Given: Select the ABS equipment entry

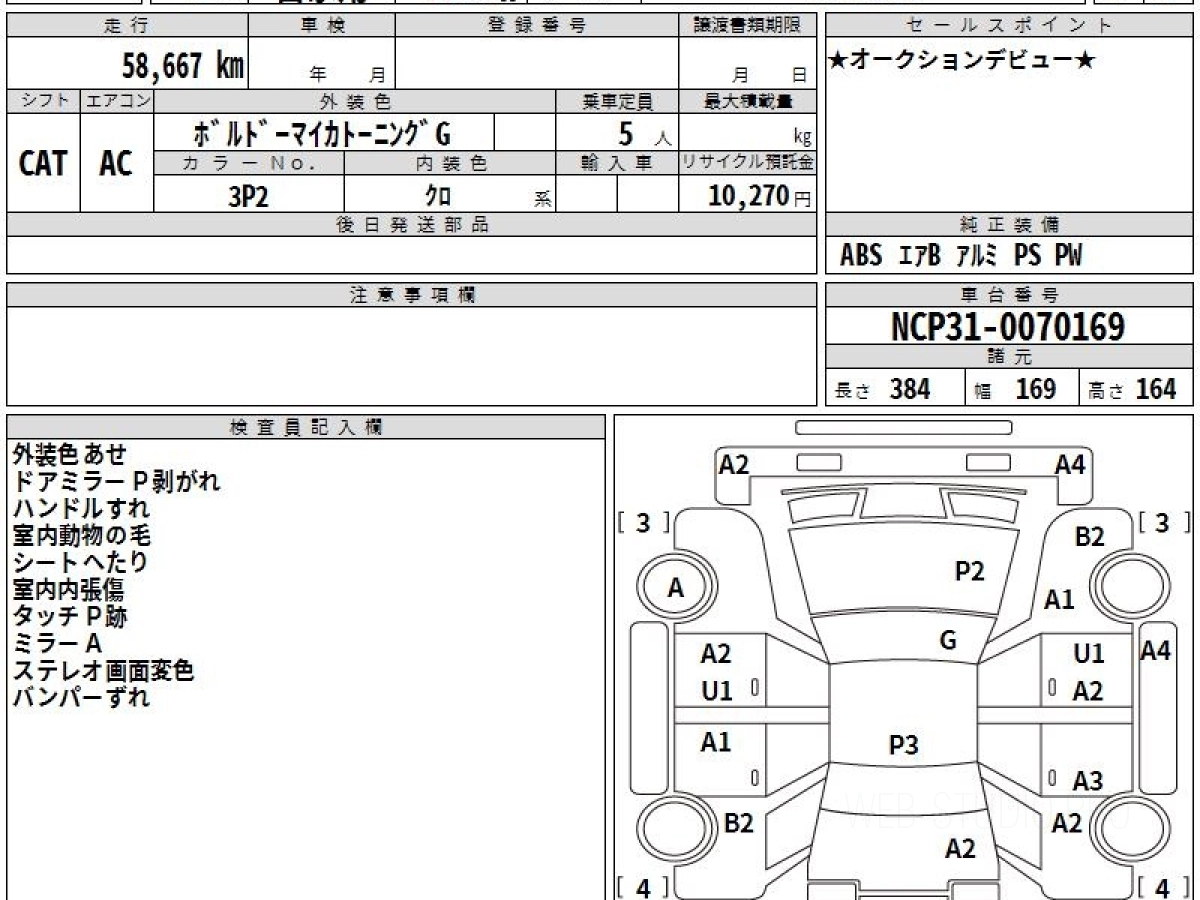Looking at the screenshot, I should (x=861, y=256).
